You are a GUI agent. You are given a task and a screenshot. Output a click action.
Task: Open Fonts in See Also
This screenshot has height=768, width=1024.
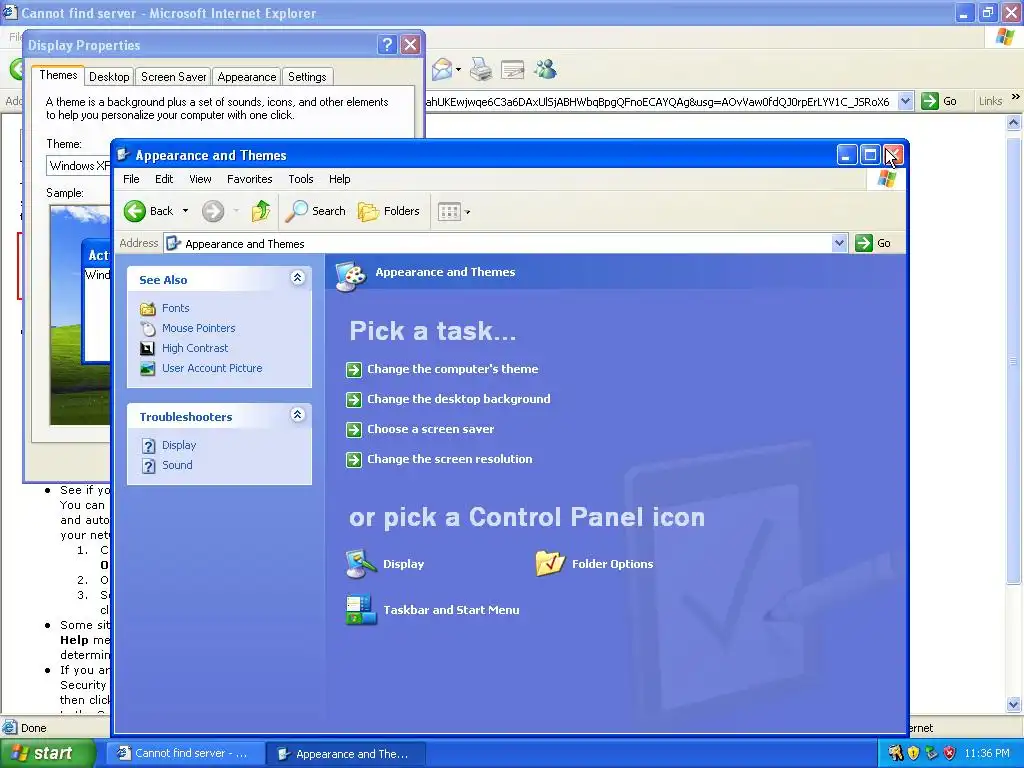(175, 308)
